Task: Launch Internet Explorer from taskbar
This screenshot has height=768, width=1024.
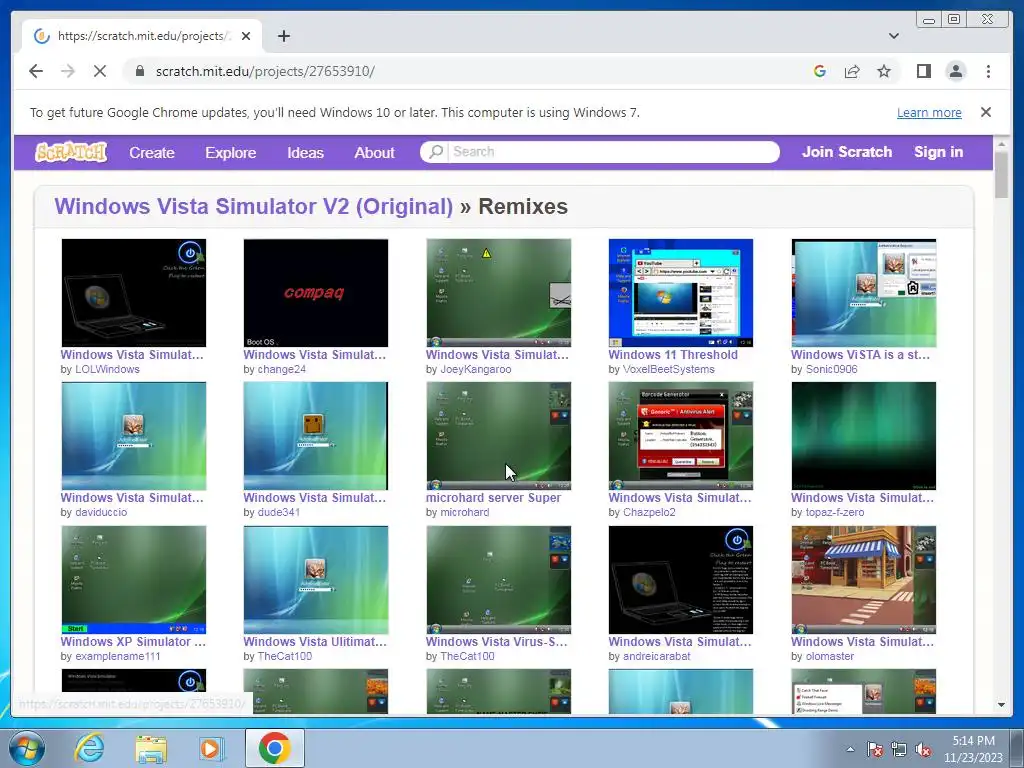Action: pyautogui.click(x=89, y=748)
